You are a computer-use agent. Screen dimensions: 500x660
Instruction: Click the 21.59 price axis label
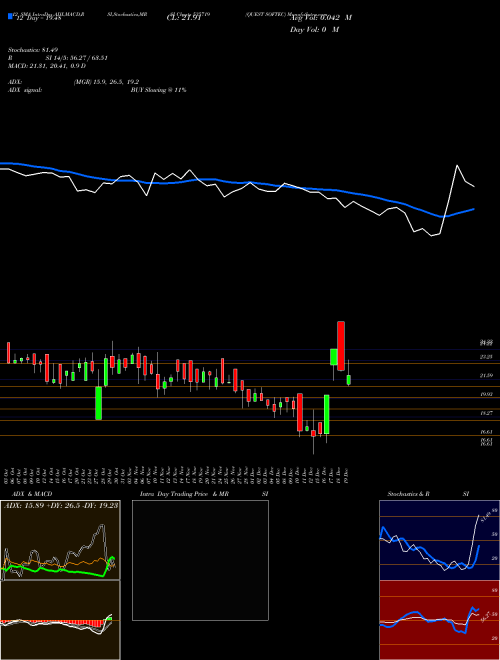coord(487,375)
